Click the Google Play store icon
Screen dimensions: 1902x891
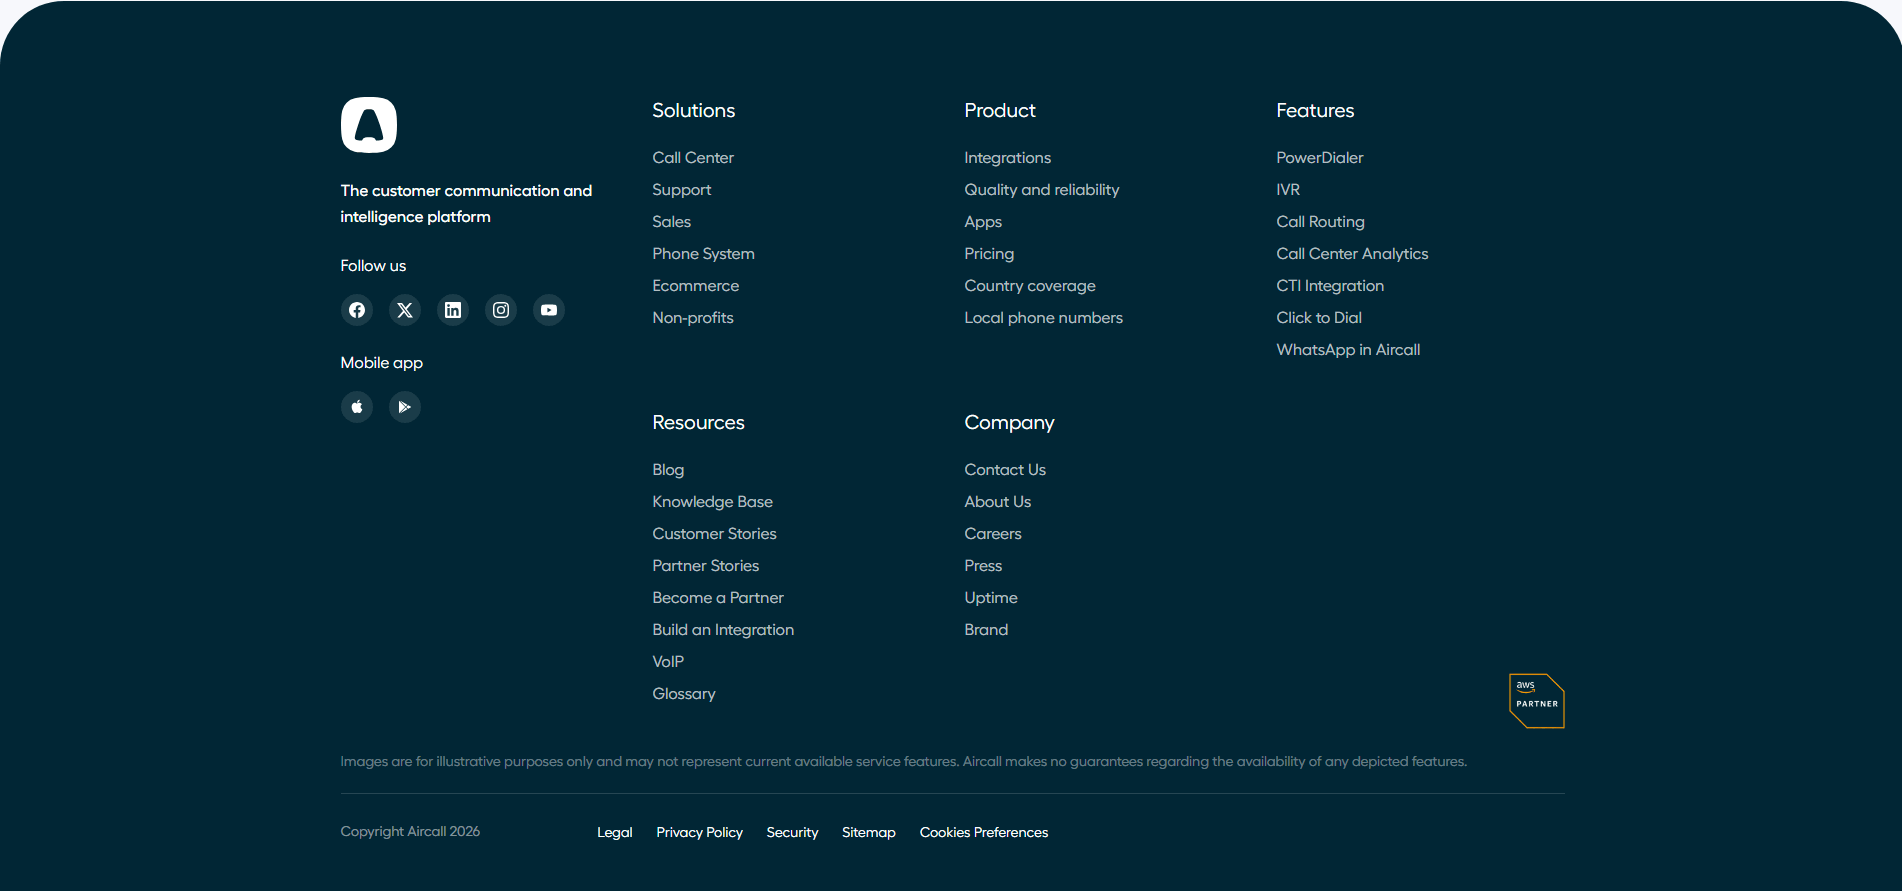click(405, 407)
